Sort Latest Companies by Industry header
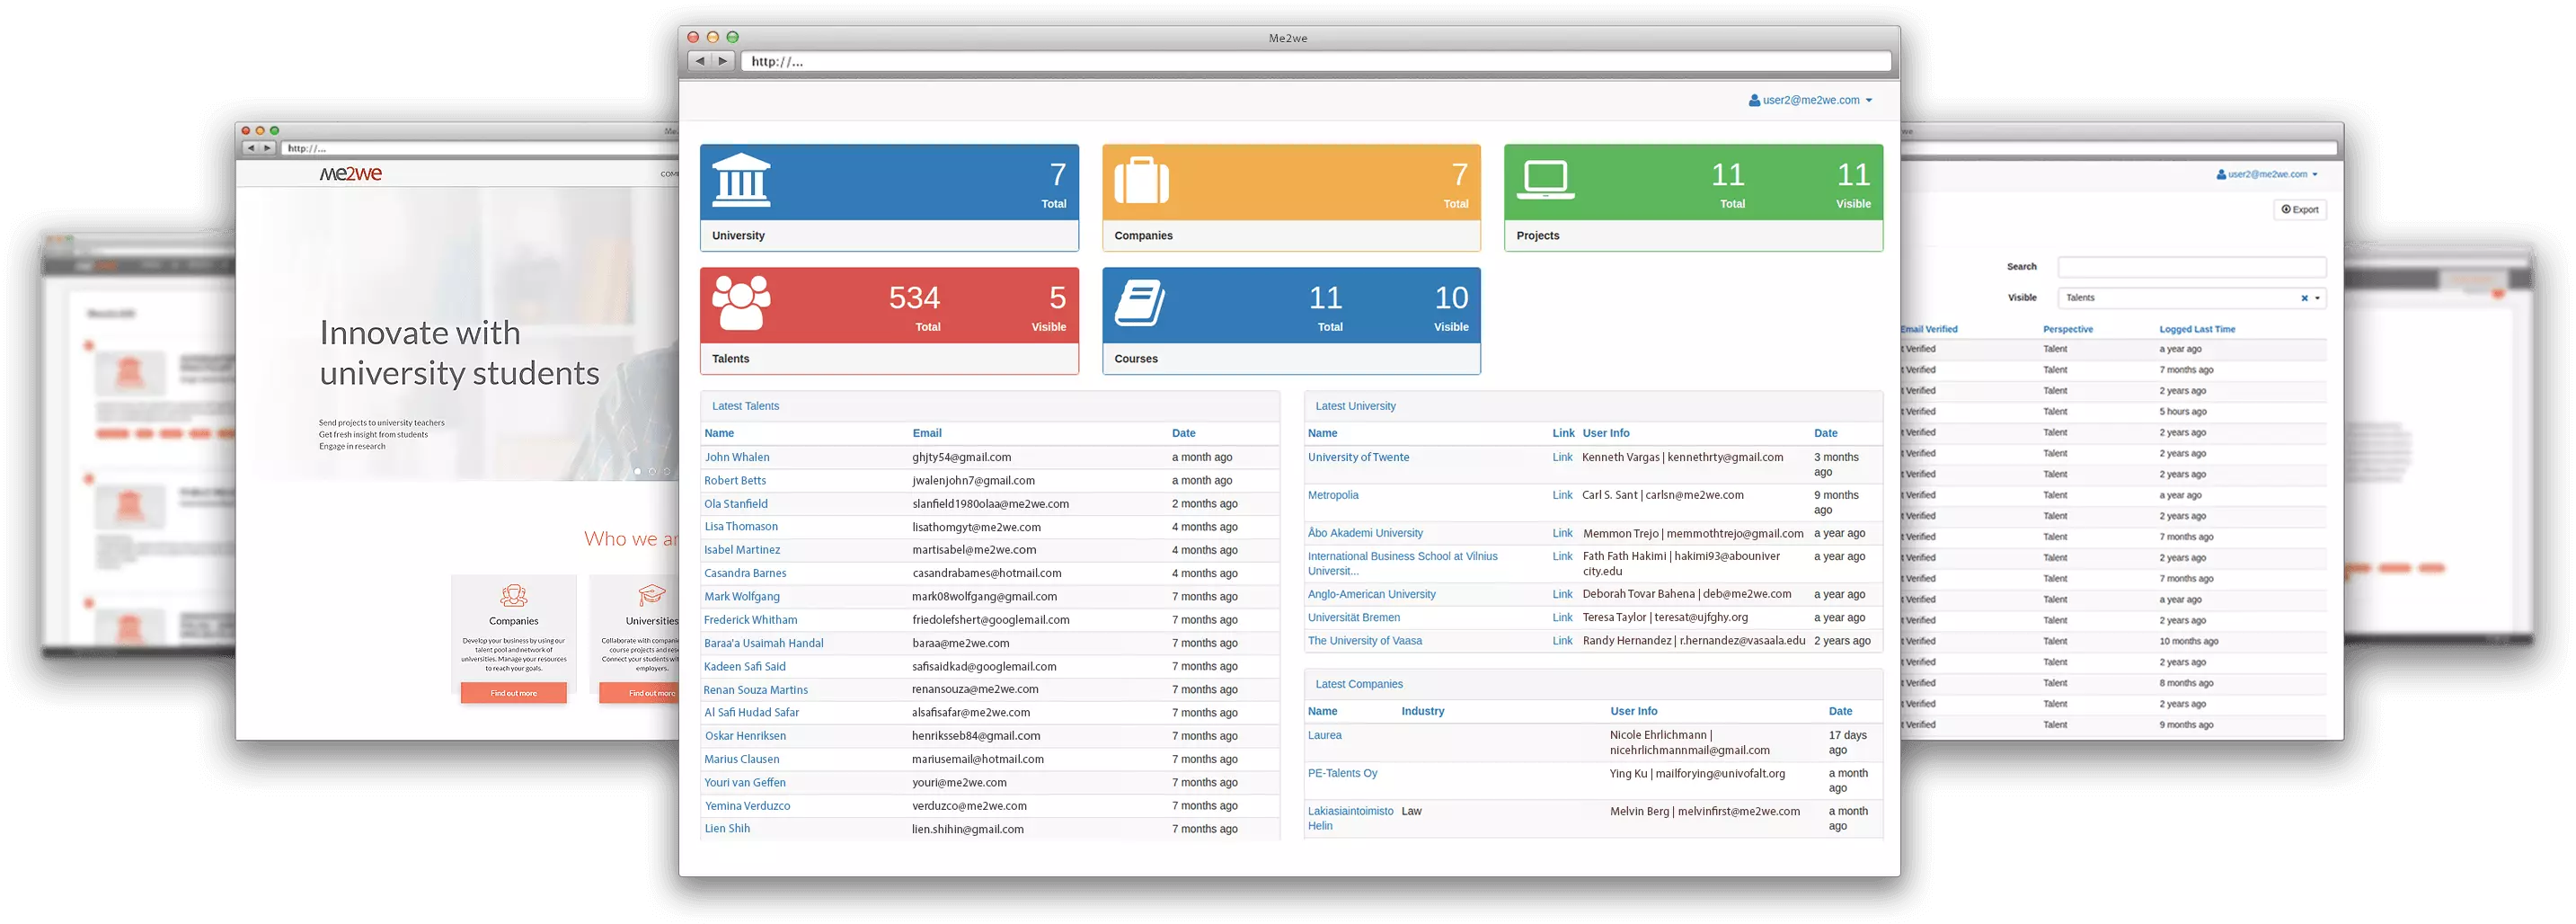 pyautogui.click(x=1423, y=711)
